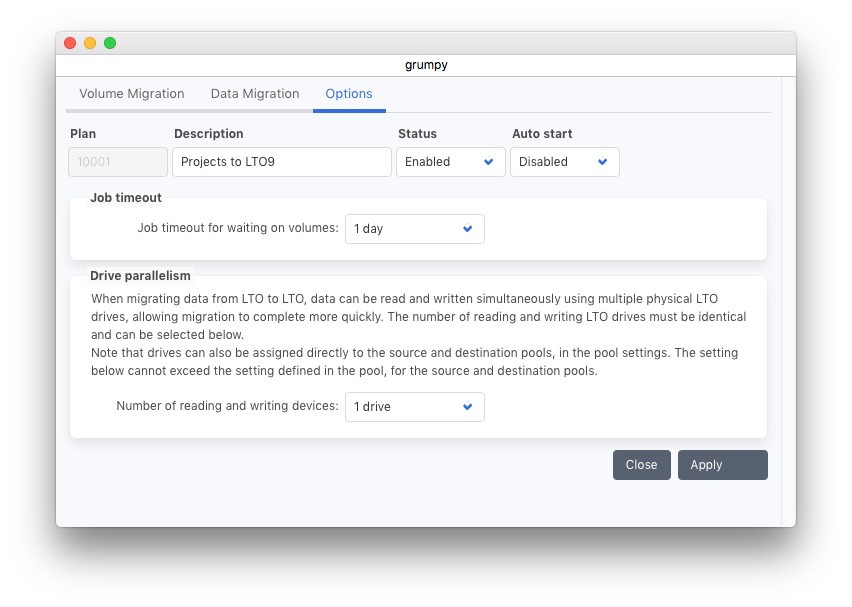This screenshot has width=852, height=607.
Task: Apply the migration plan settings
Action: [x=722, y=465]
